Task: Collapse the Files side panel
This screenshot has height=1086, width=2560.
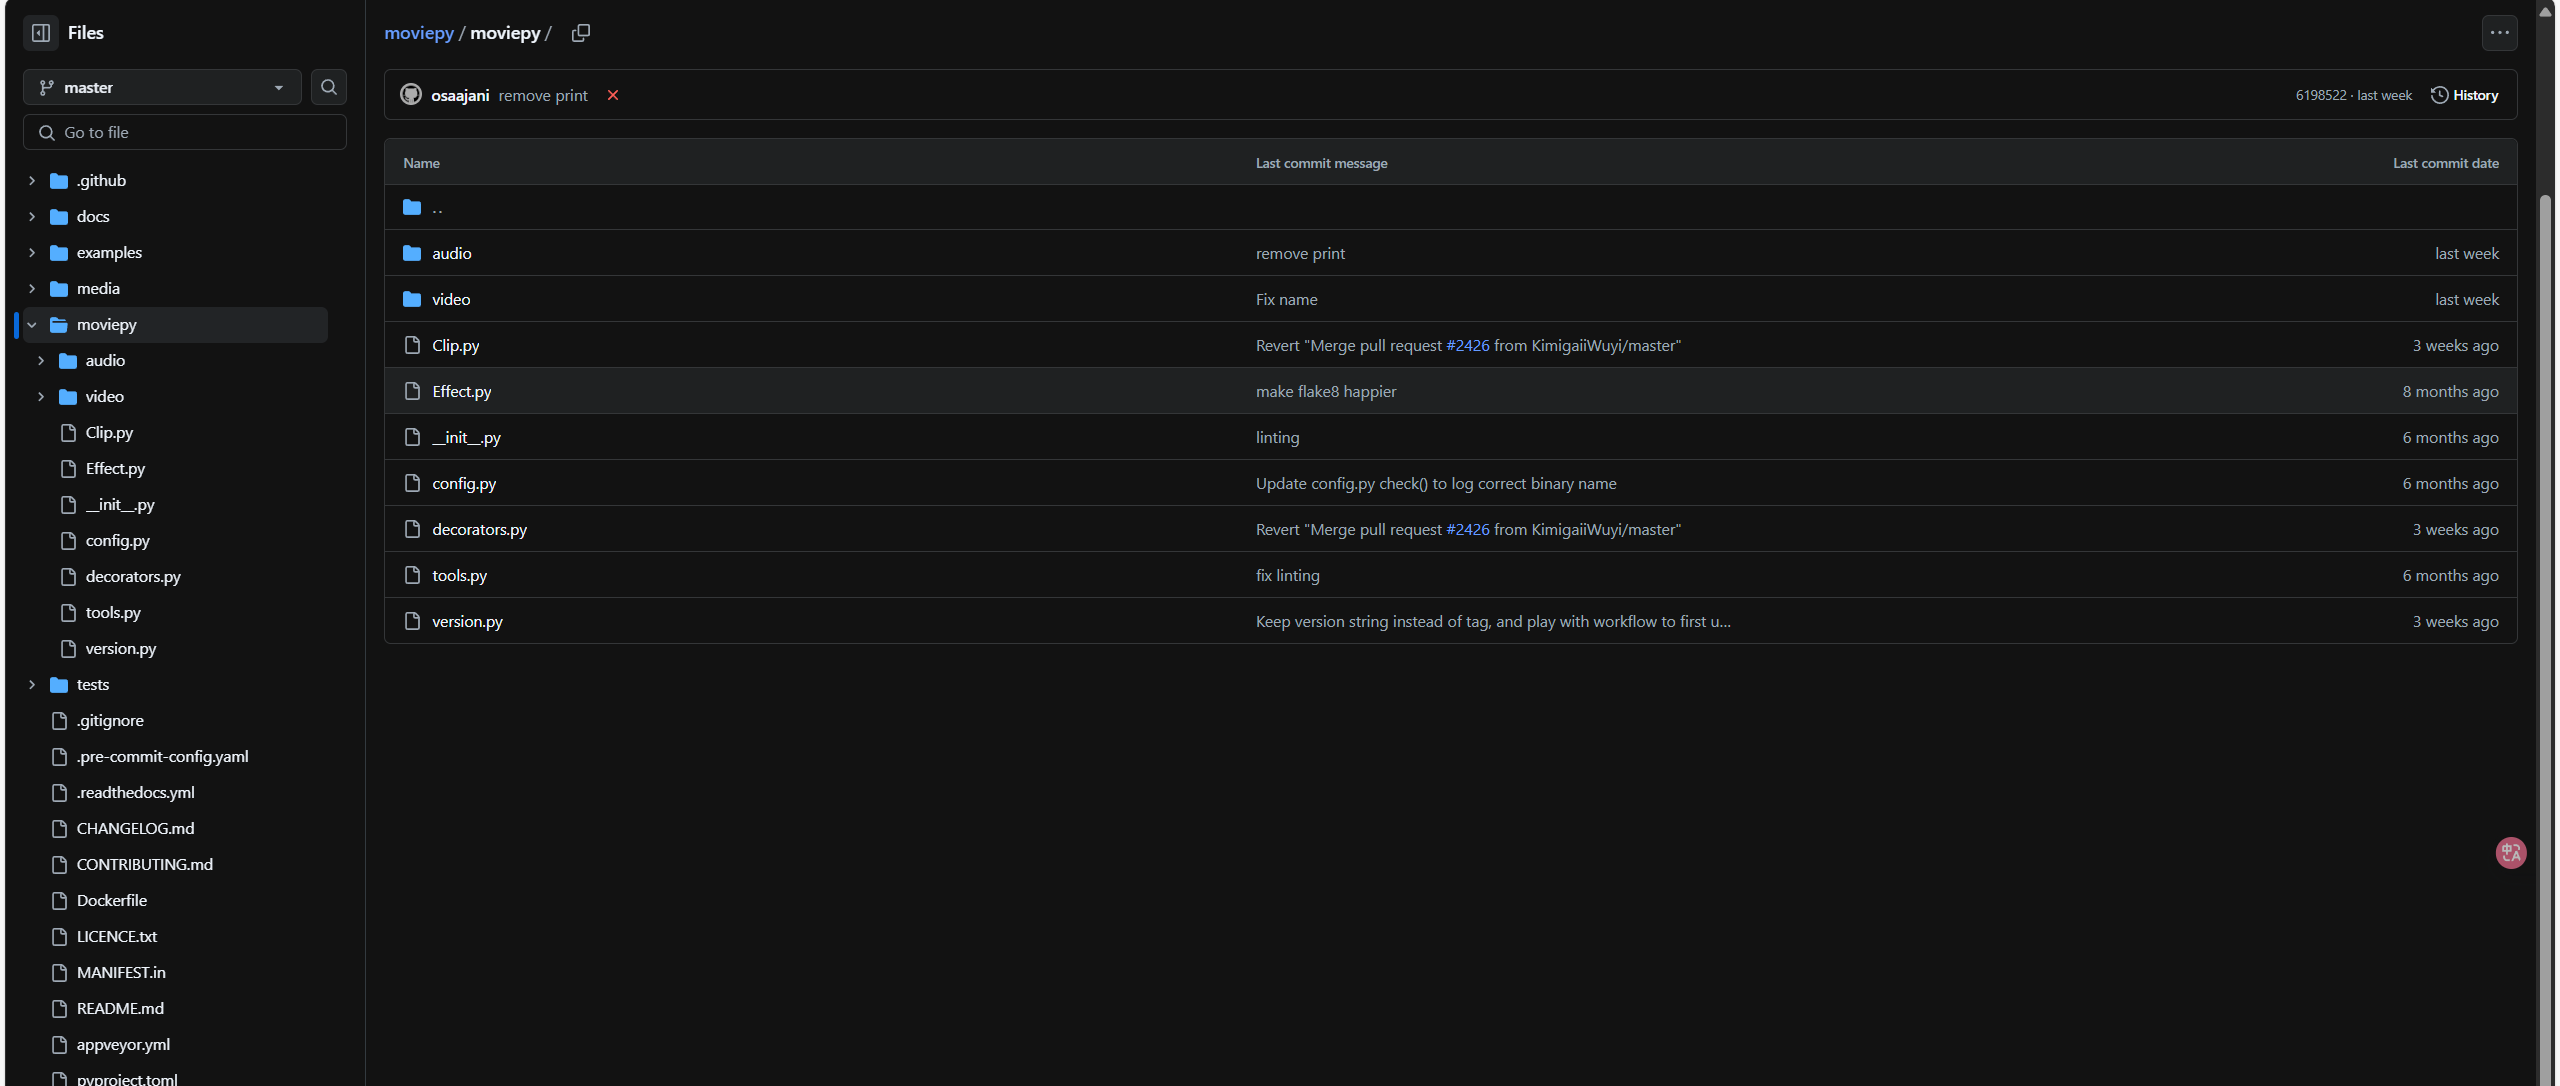Action: pos(40,32)
